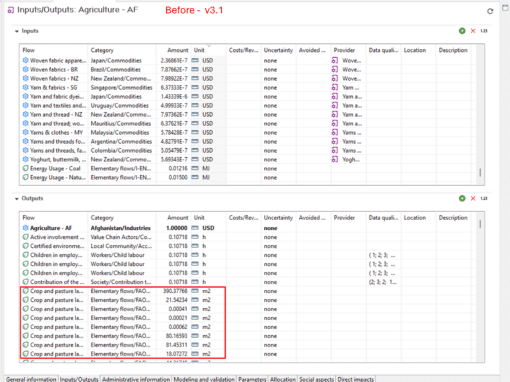Remove selected input with red X
Viewport: 510px width, 382px height.
click(473, 31)
